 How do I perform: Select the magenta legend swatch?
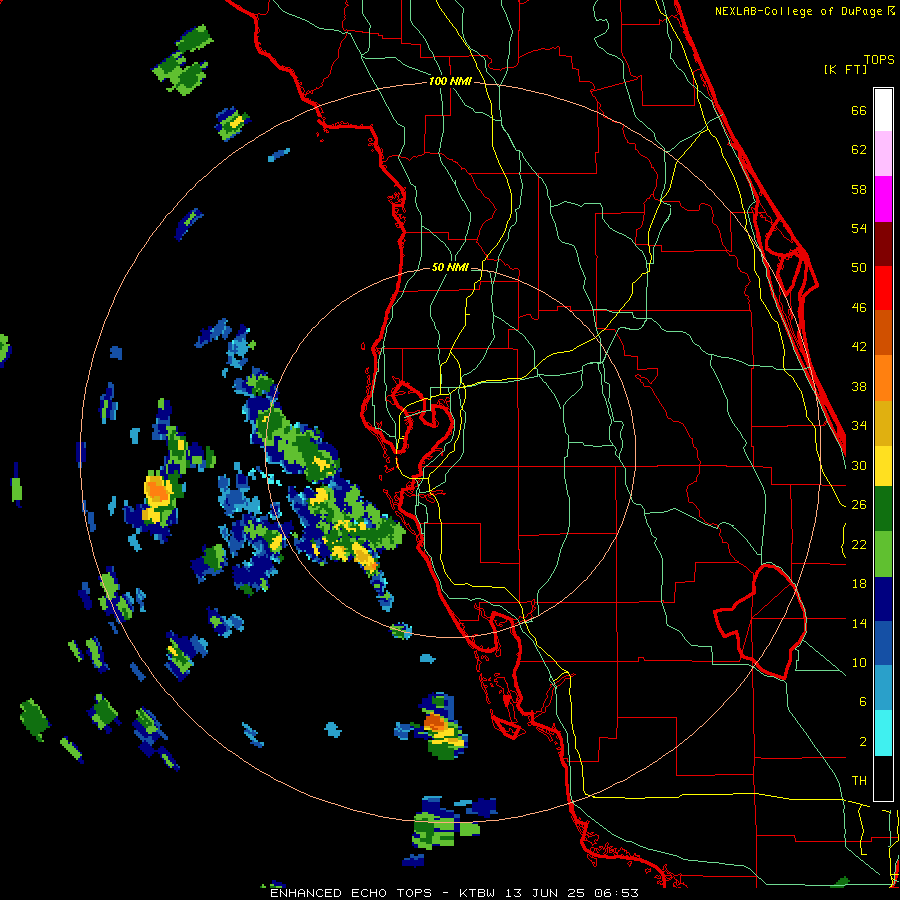pyautogui.click(x=883, y=199)
